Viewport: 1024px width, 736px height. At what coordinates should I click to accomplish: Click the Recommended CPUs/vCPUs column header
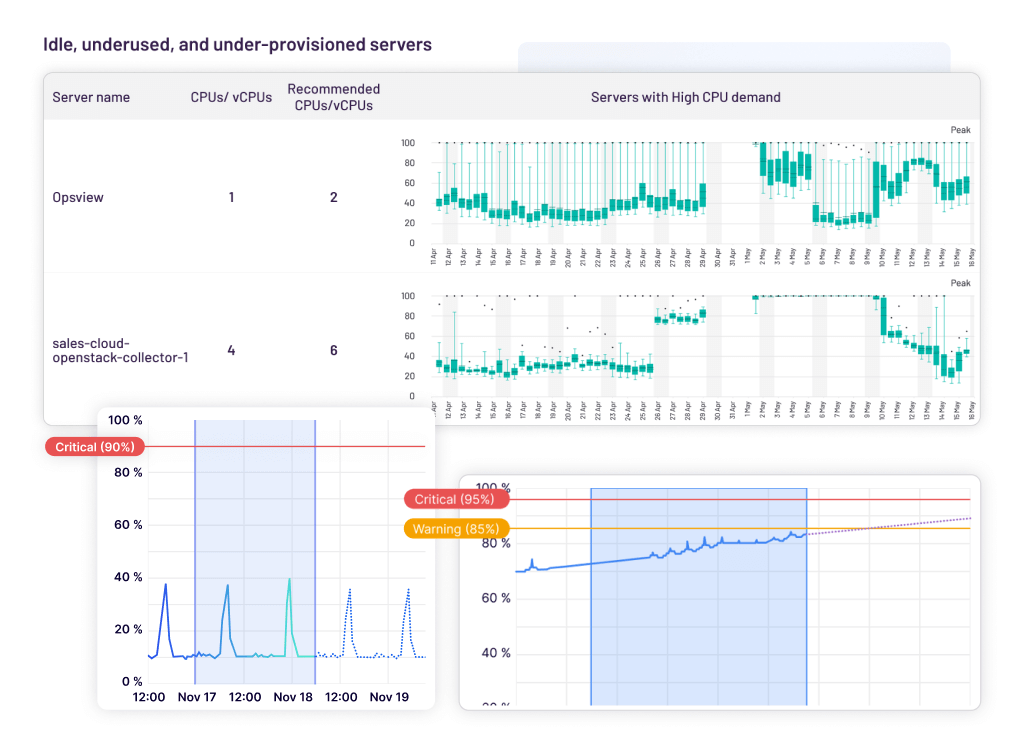pos(333,97)
